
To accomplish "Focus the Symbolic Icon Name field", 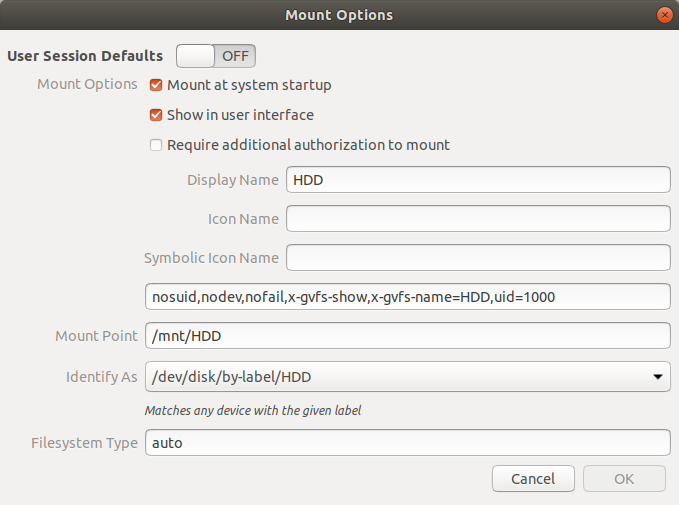I will [478, 258].
